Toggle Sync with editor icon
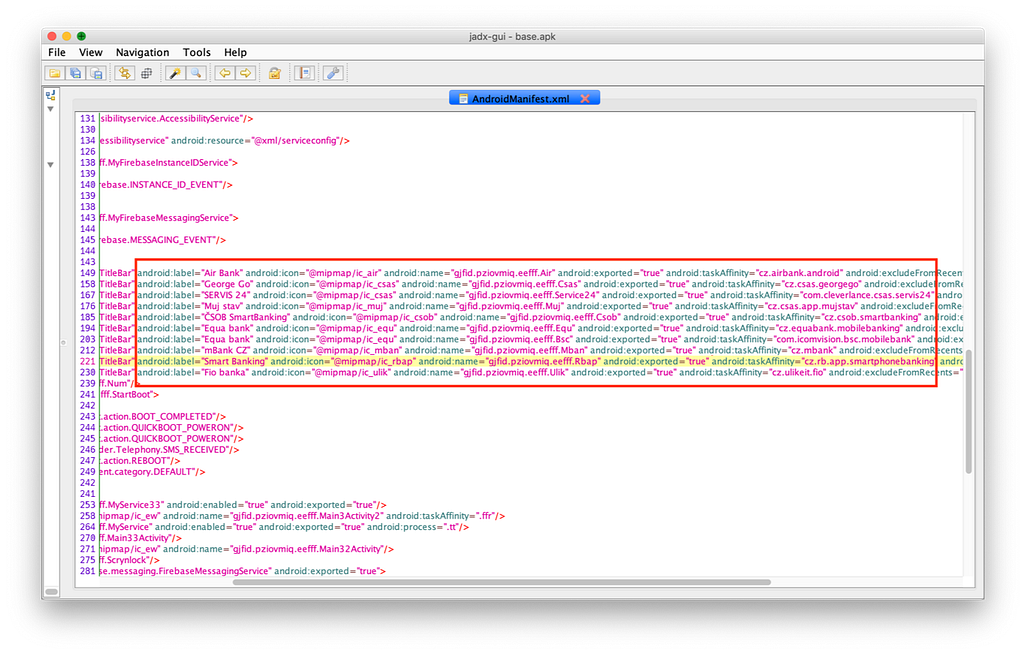 [124, 73]
